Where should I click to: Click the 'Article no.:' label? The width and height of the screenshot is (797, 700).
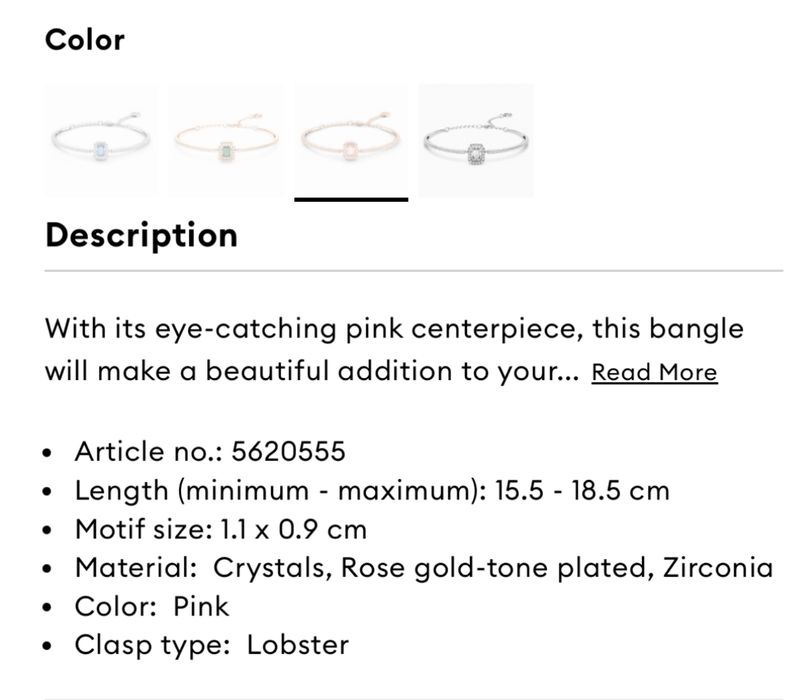tap(149, 451)
